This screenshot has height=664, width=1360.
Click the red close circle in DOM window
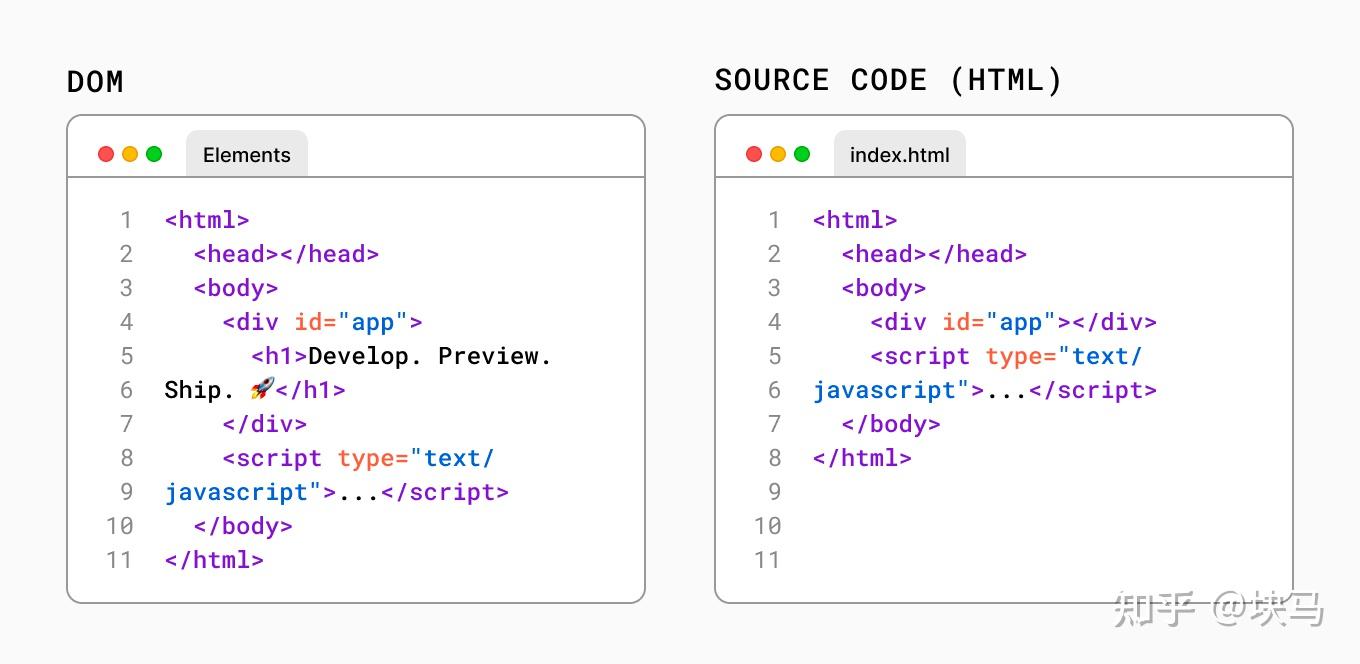[x=106, y=154]
